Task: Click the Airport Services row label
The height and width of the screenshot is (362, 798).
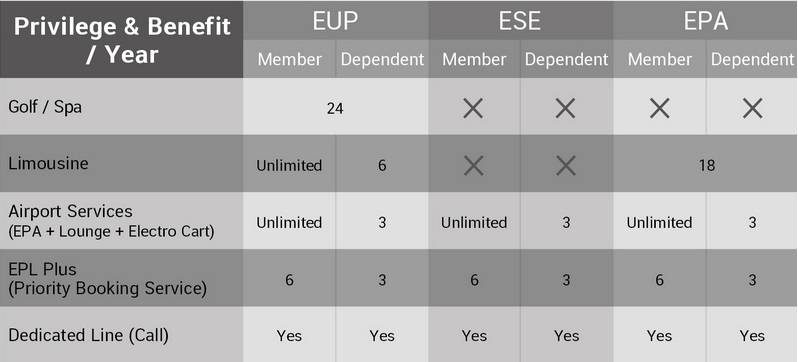Action: pos(111,221)
